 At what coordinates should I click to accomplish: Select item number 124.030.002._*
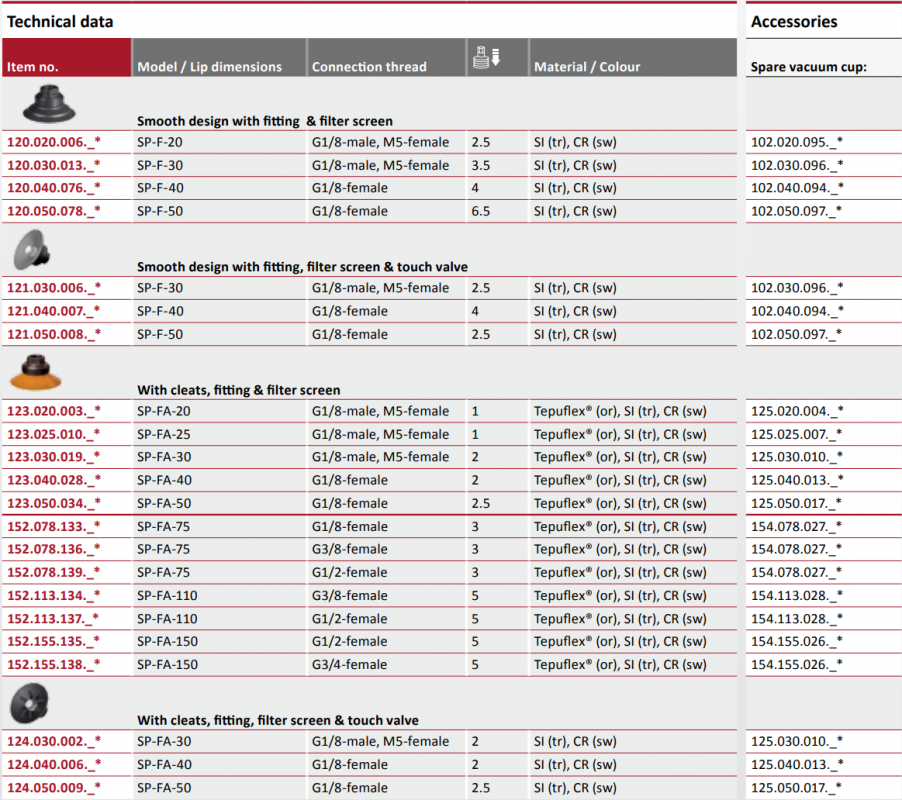pos(53,741)
